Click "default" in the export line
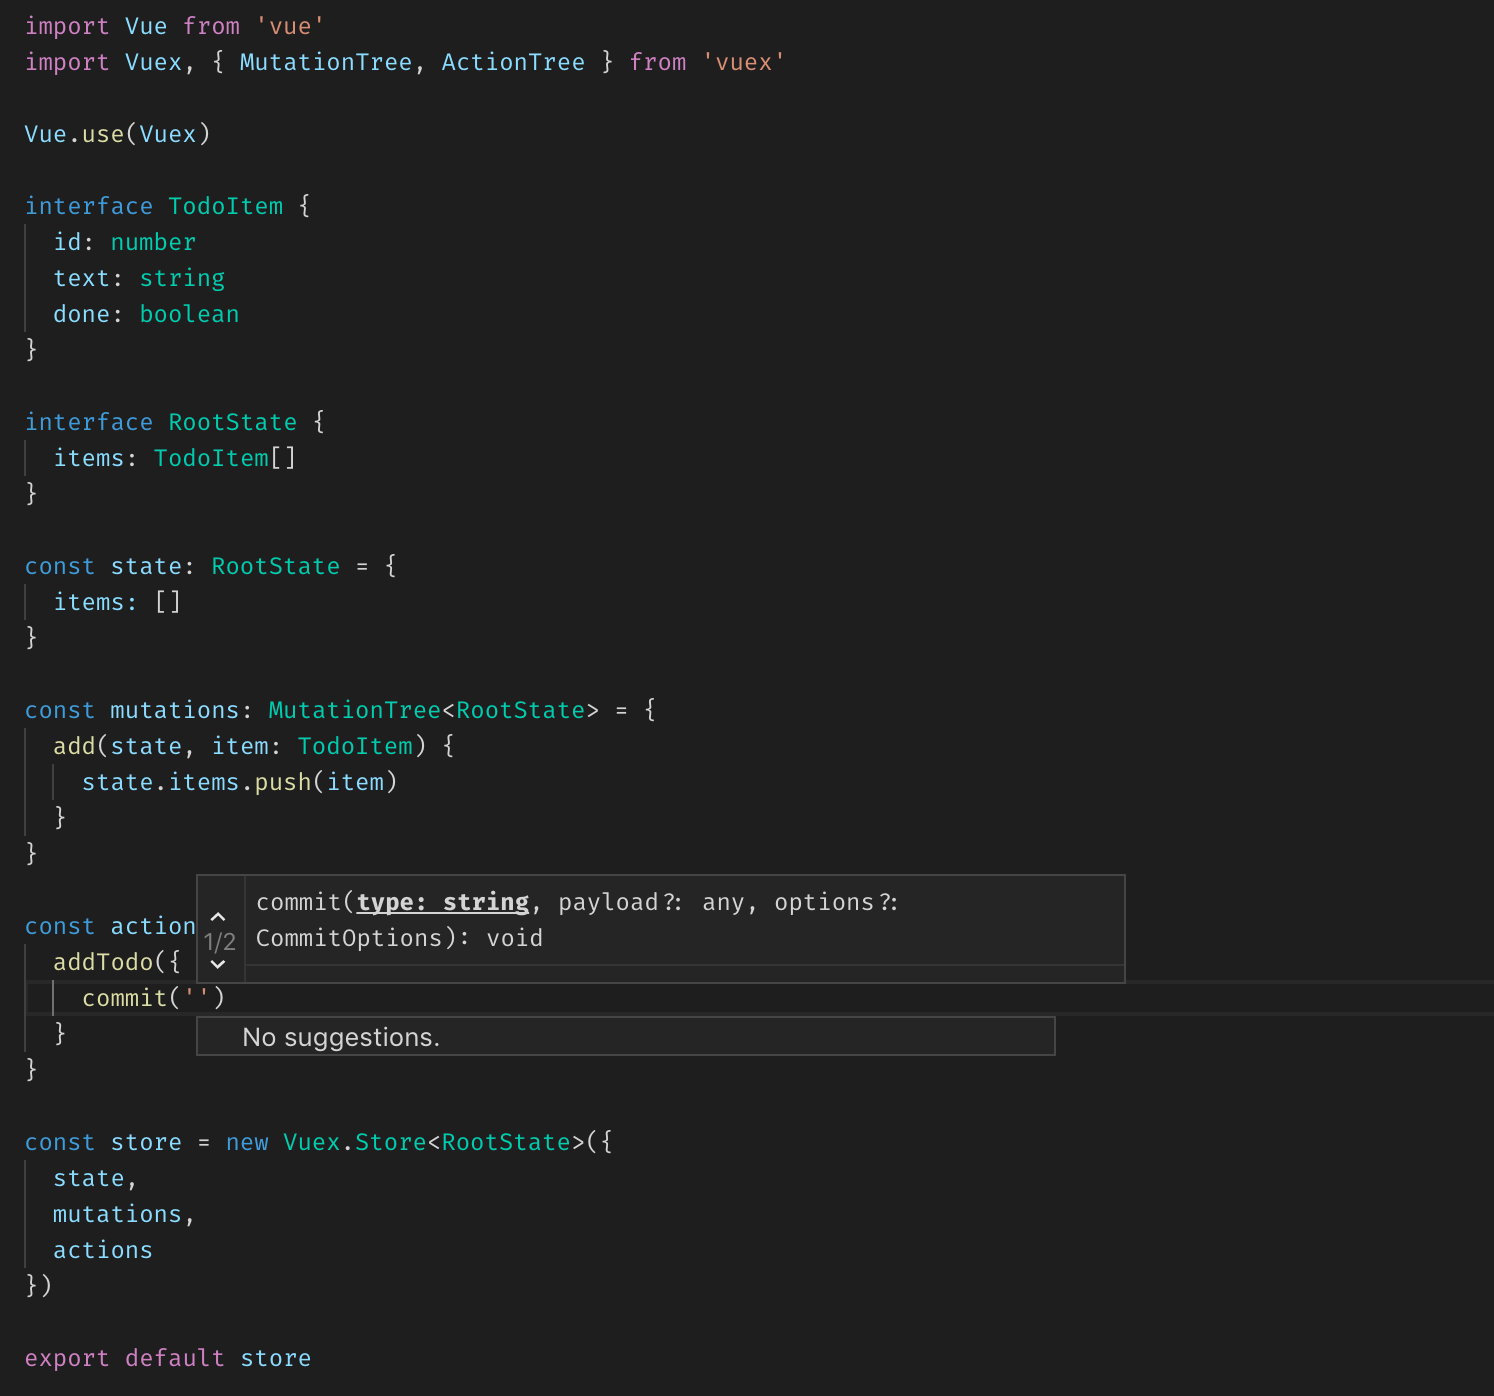Image resolution: width=1494 pixels, height=1396 pixels. tap(175, 1358)
